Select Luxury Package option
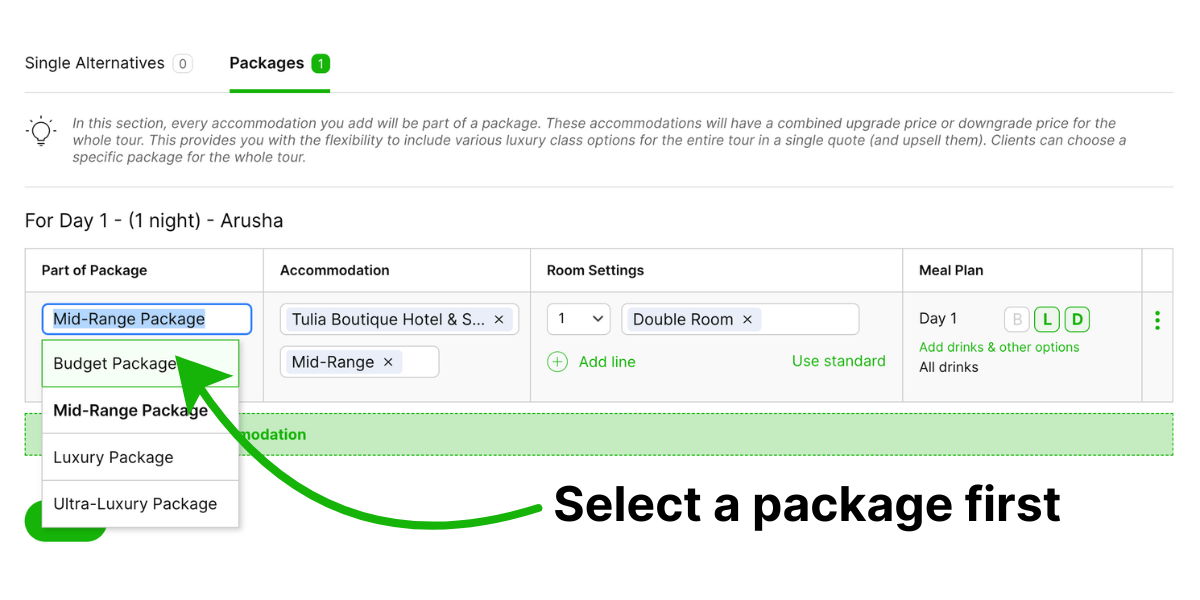 [x=113, y=457]
